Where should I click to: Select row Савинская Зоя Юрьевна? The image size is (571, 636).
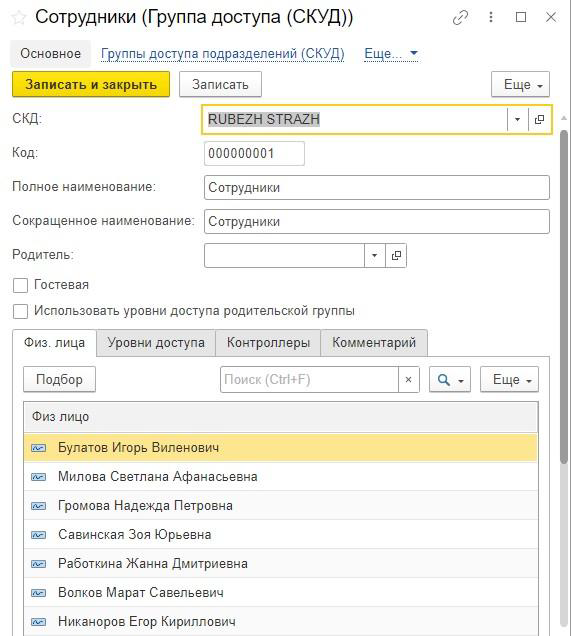pyautogui.click(x=281, y=535)
